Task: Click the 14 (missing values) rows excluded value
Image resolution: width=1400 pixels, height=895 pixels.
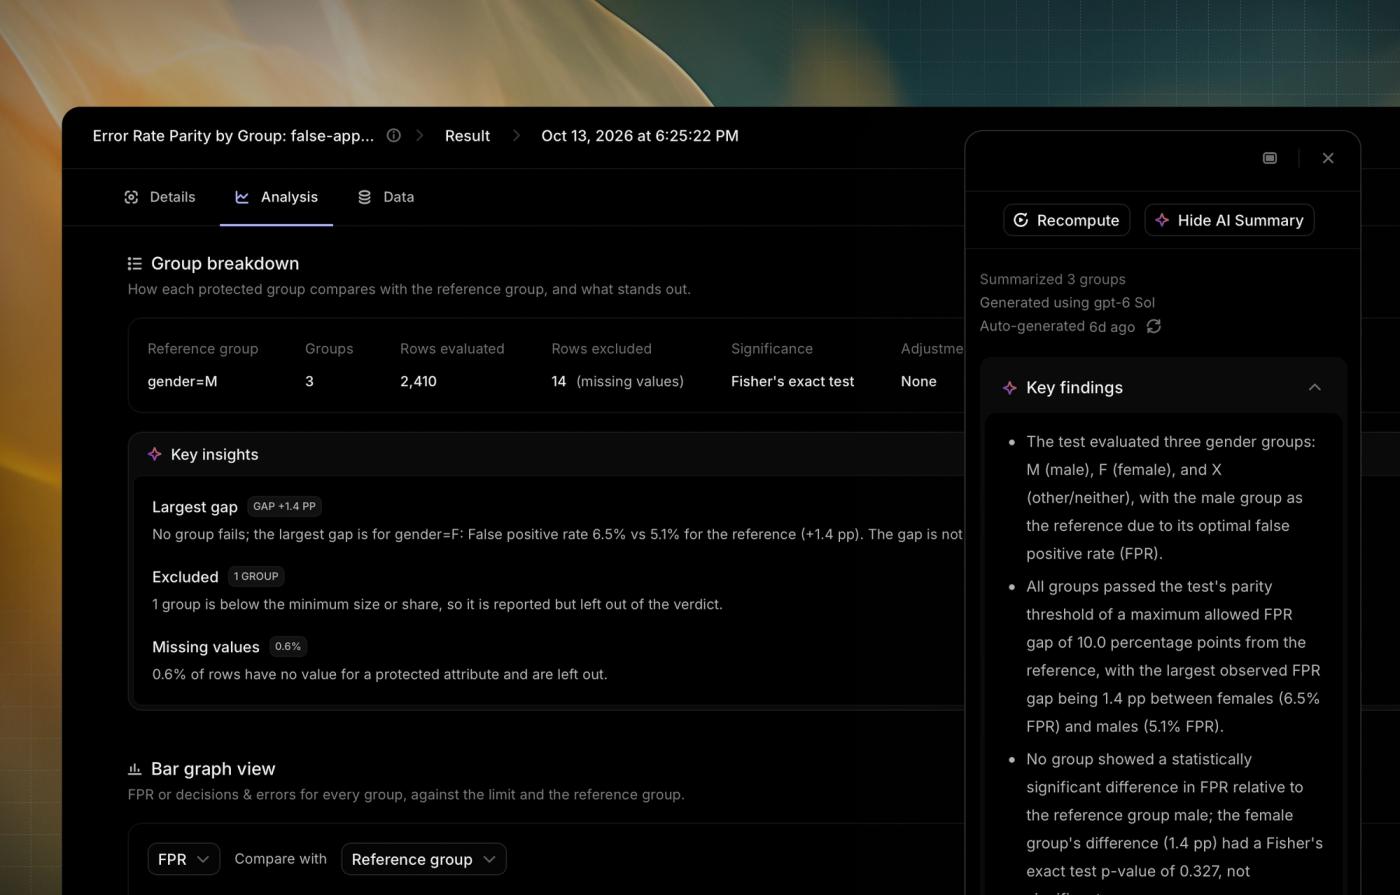Action: tap(617, 381)
